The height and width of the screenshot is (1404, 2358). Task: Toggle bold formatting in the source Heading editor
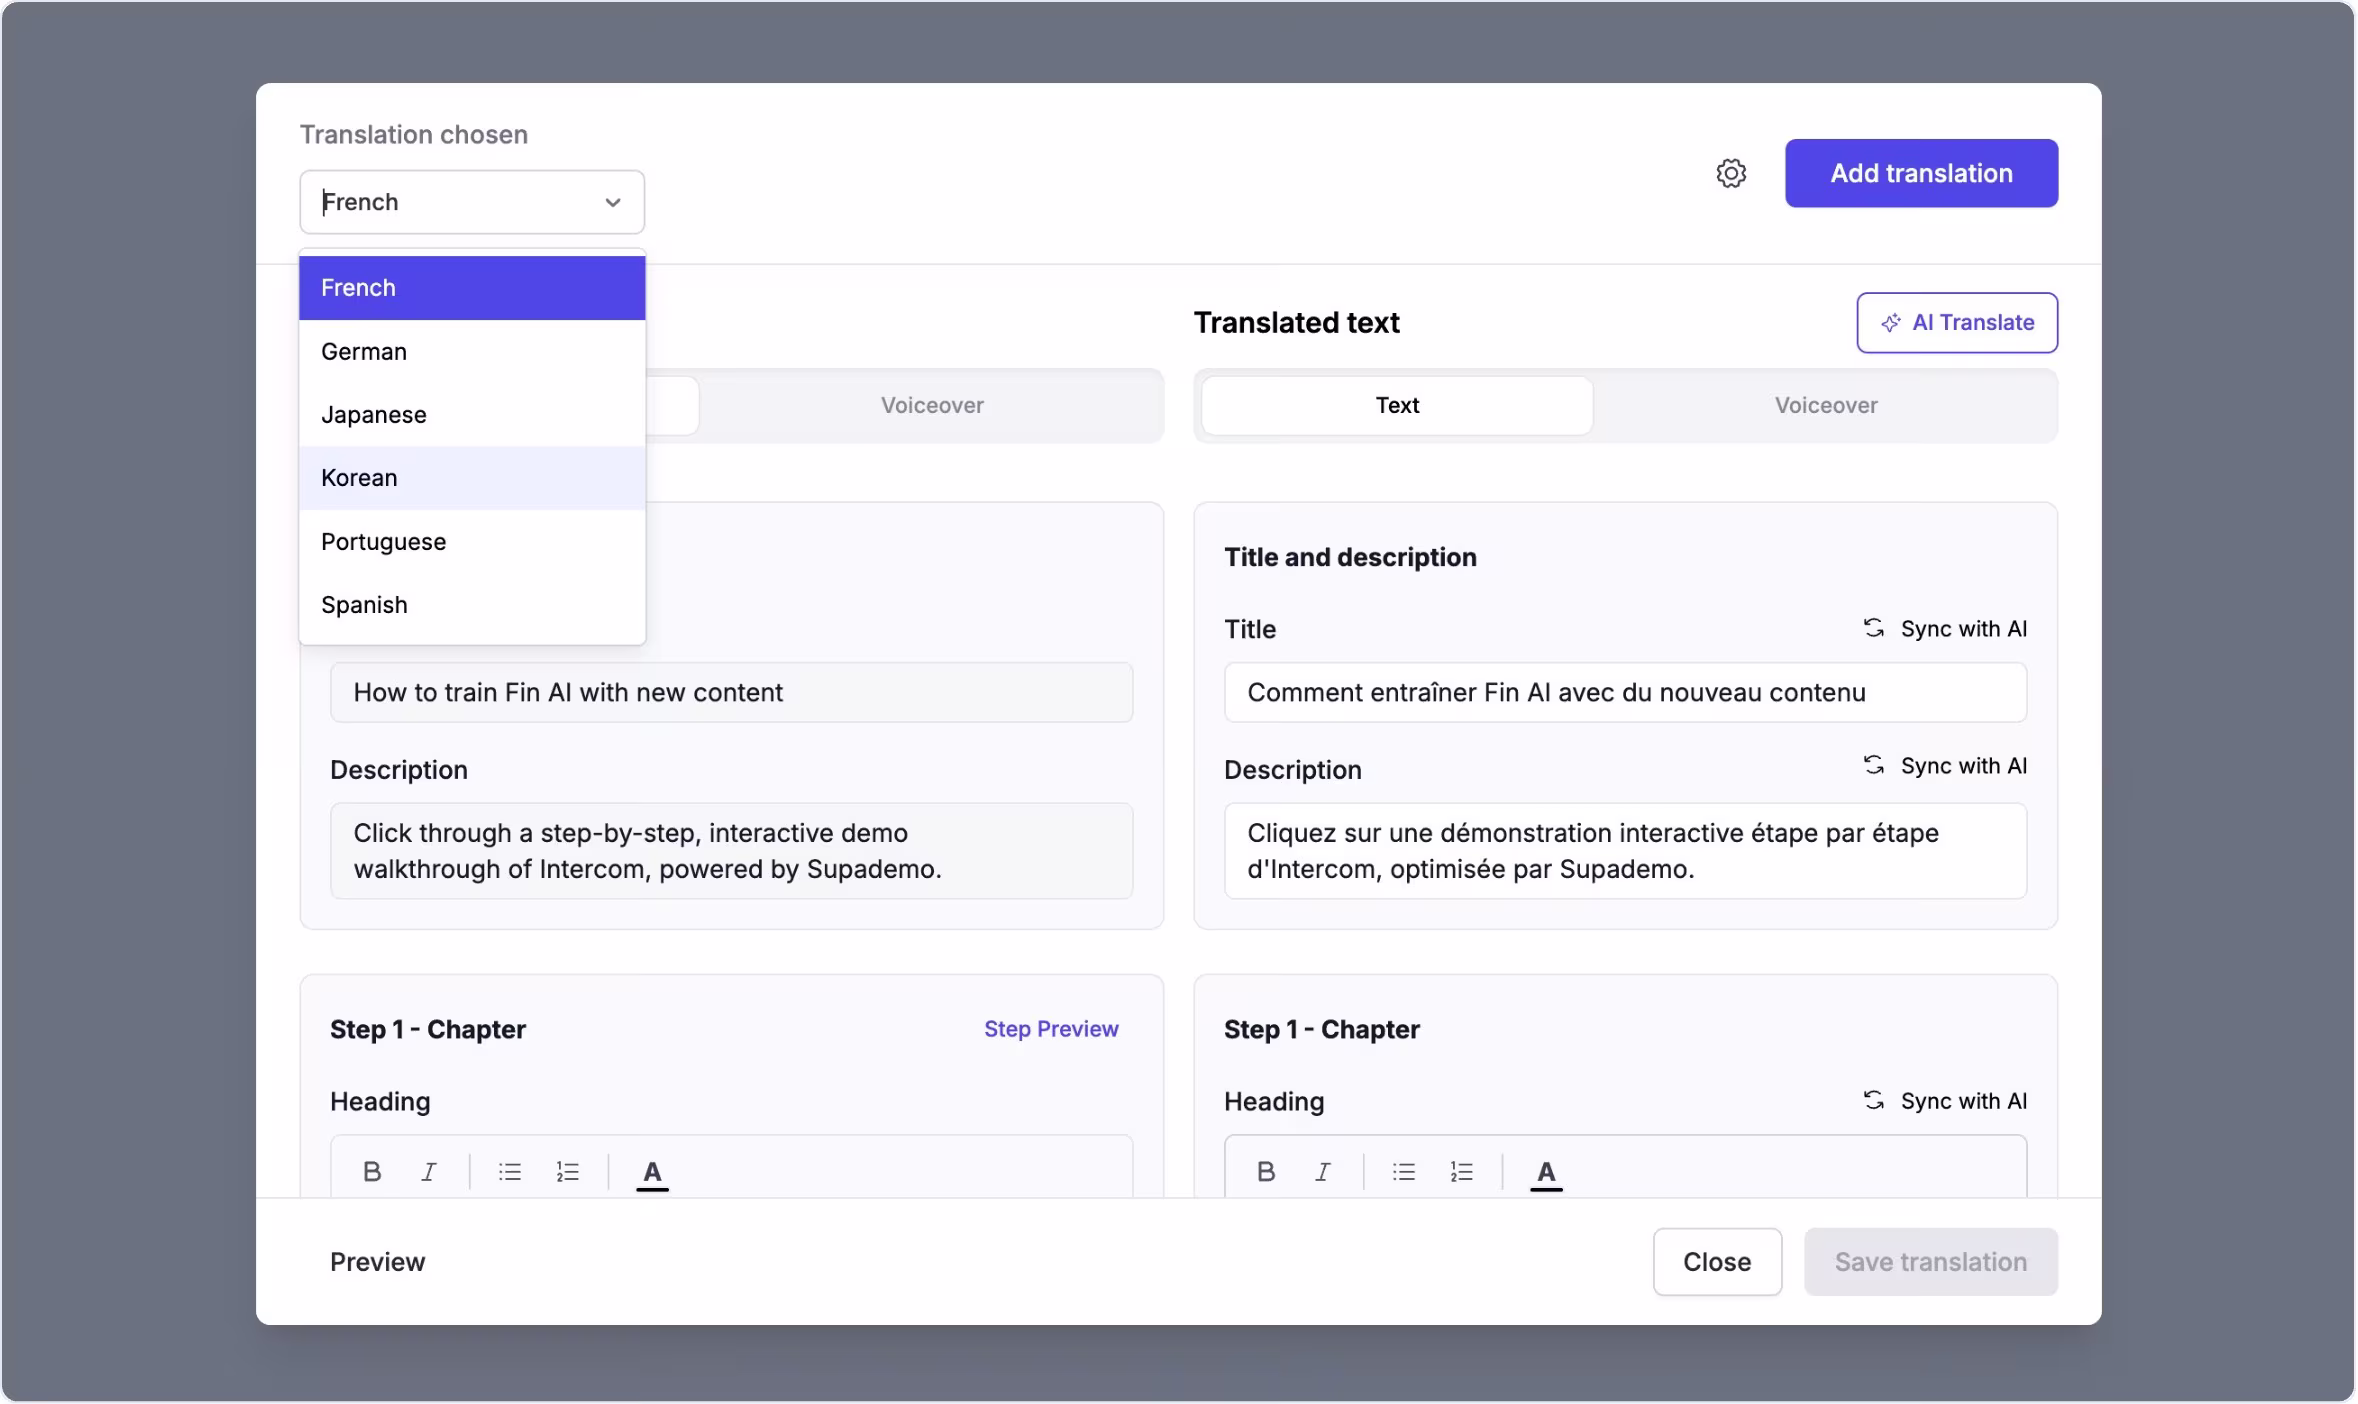(x=372, y=1170)
